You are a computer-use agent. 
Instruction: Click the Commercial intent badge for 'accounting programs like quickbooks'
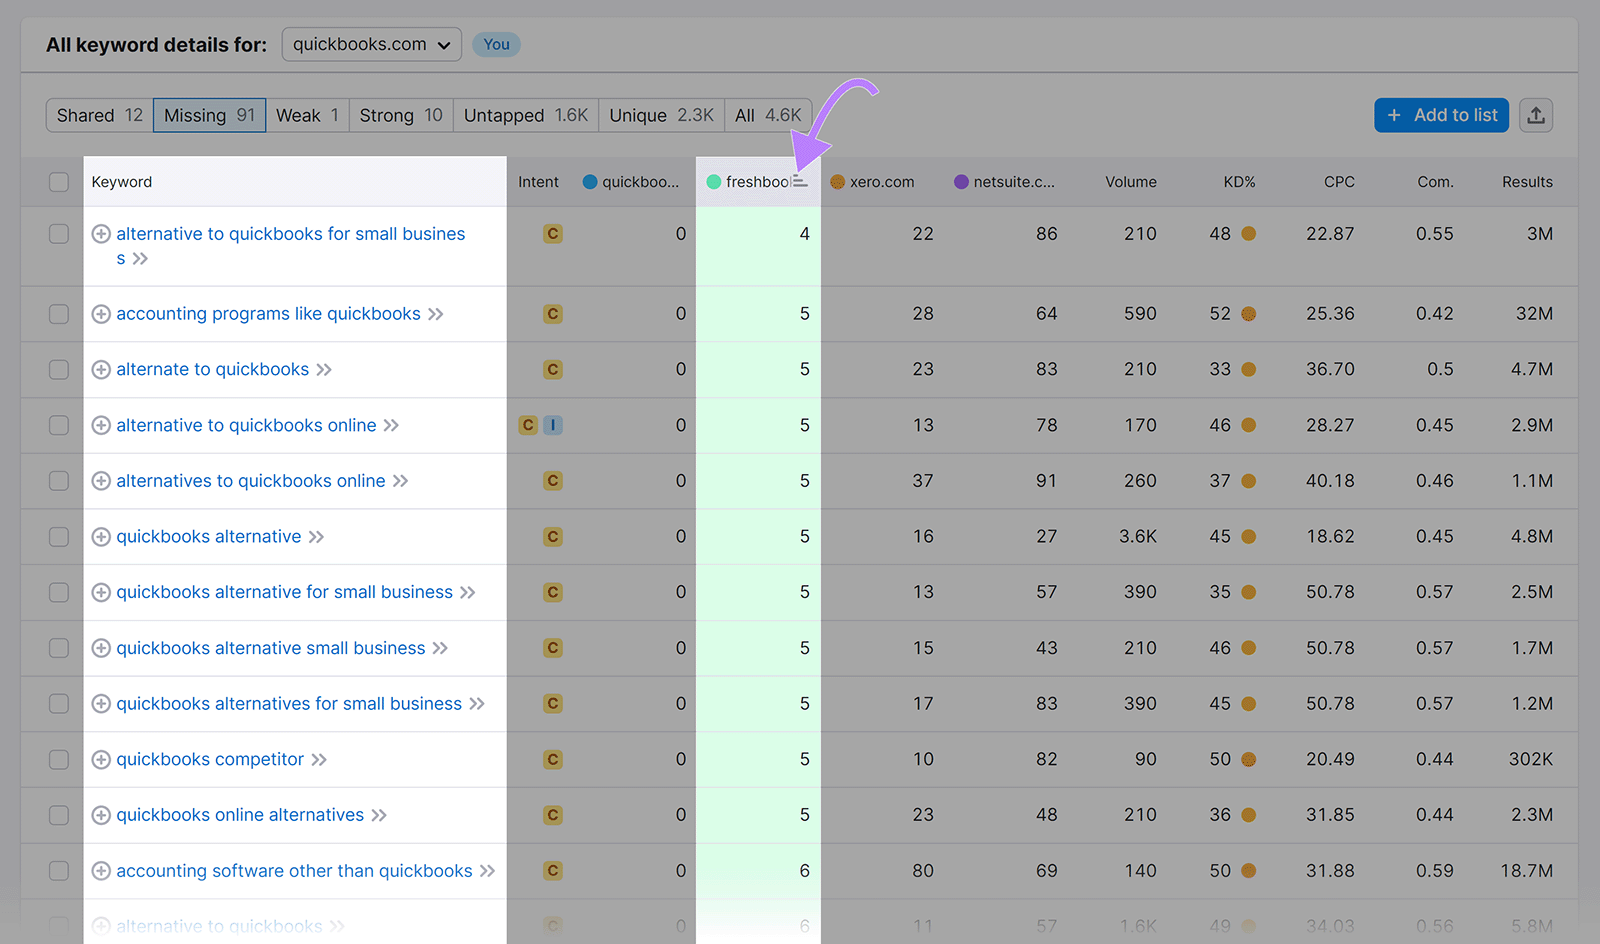point(552,313)
